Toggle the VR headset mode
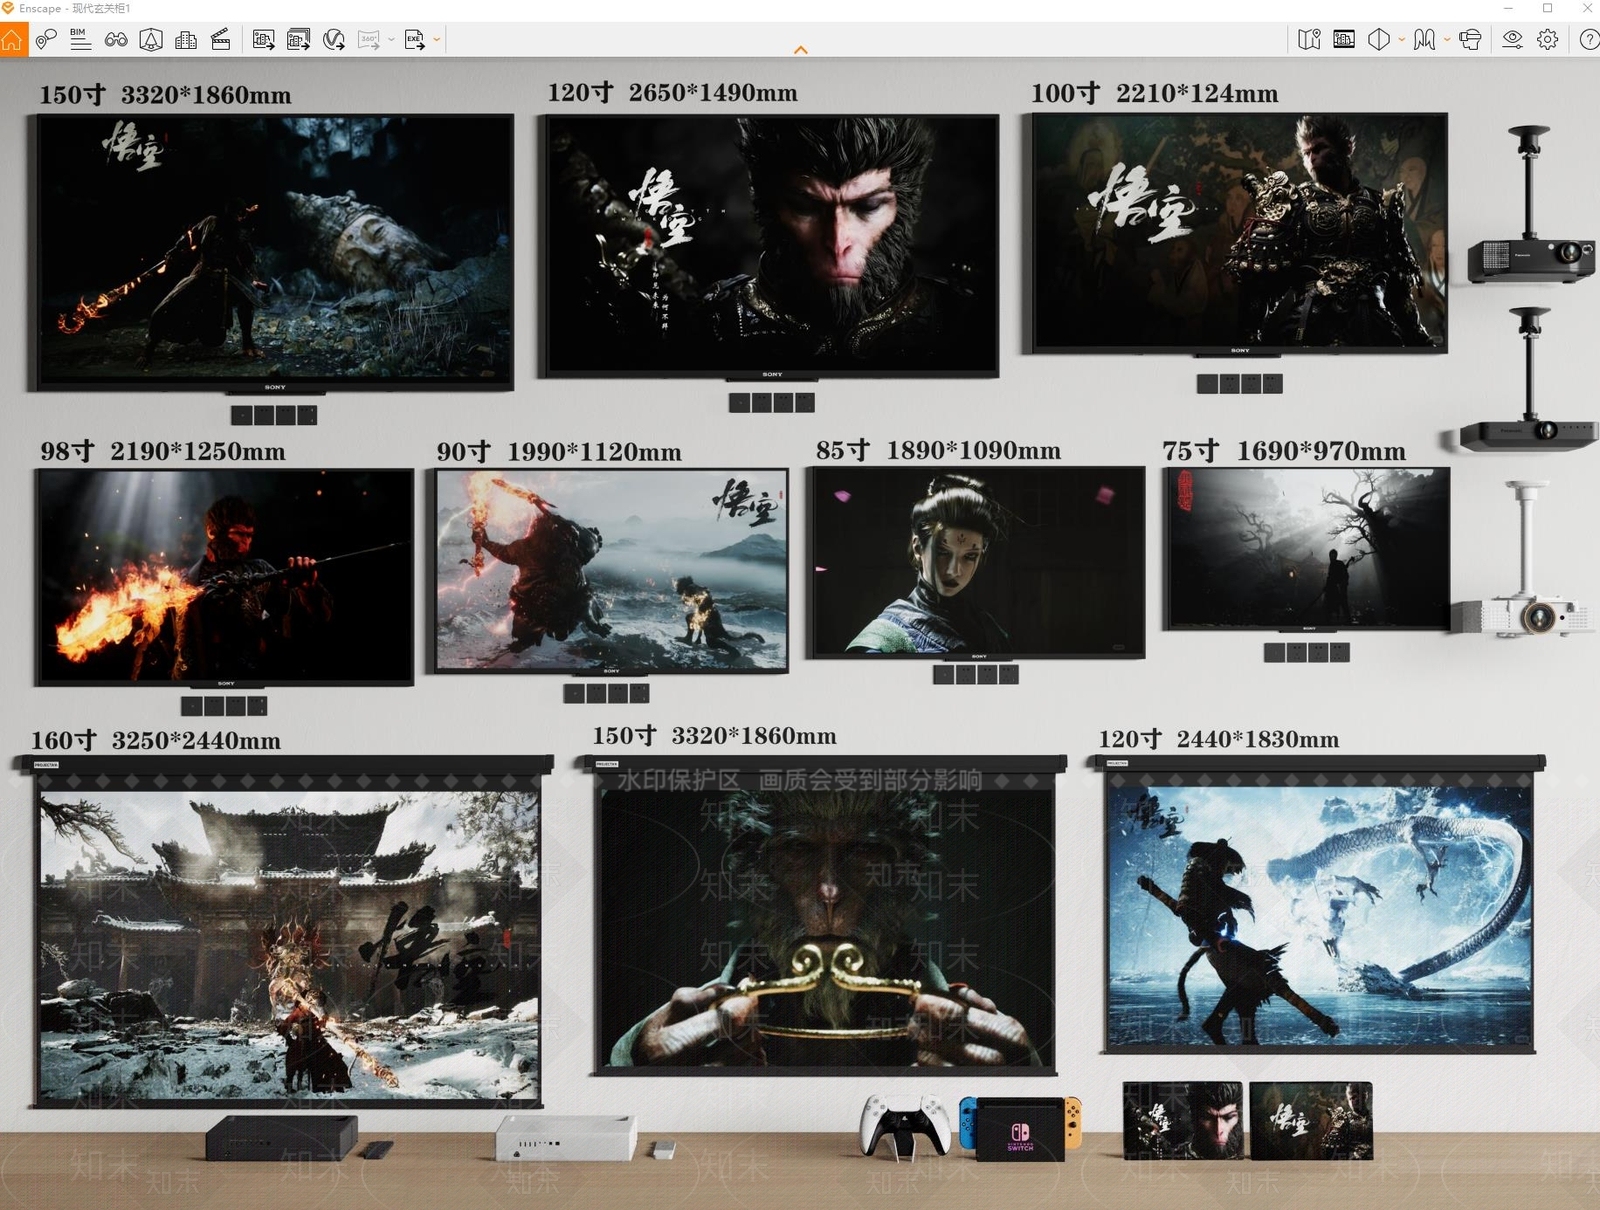This screenshot has height=1210, width=1600. point(1470,40)
